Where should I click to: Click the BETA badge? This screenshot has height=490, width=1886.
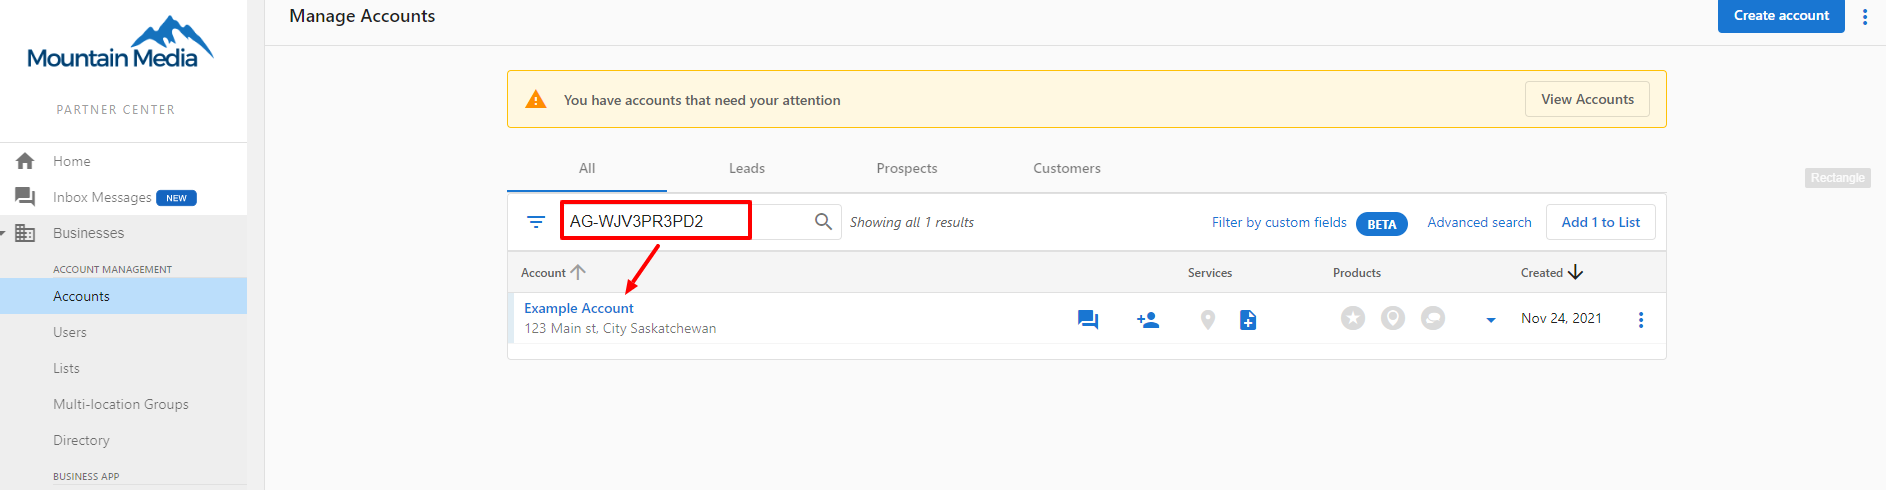tap(1382, 224)
